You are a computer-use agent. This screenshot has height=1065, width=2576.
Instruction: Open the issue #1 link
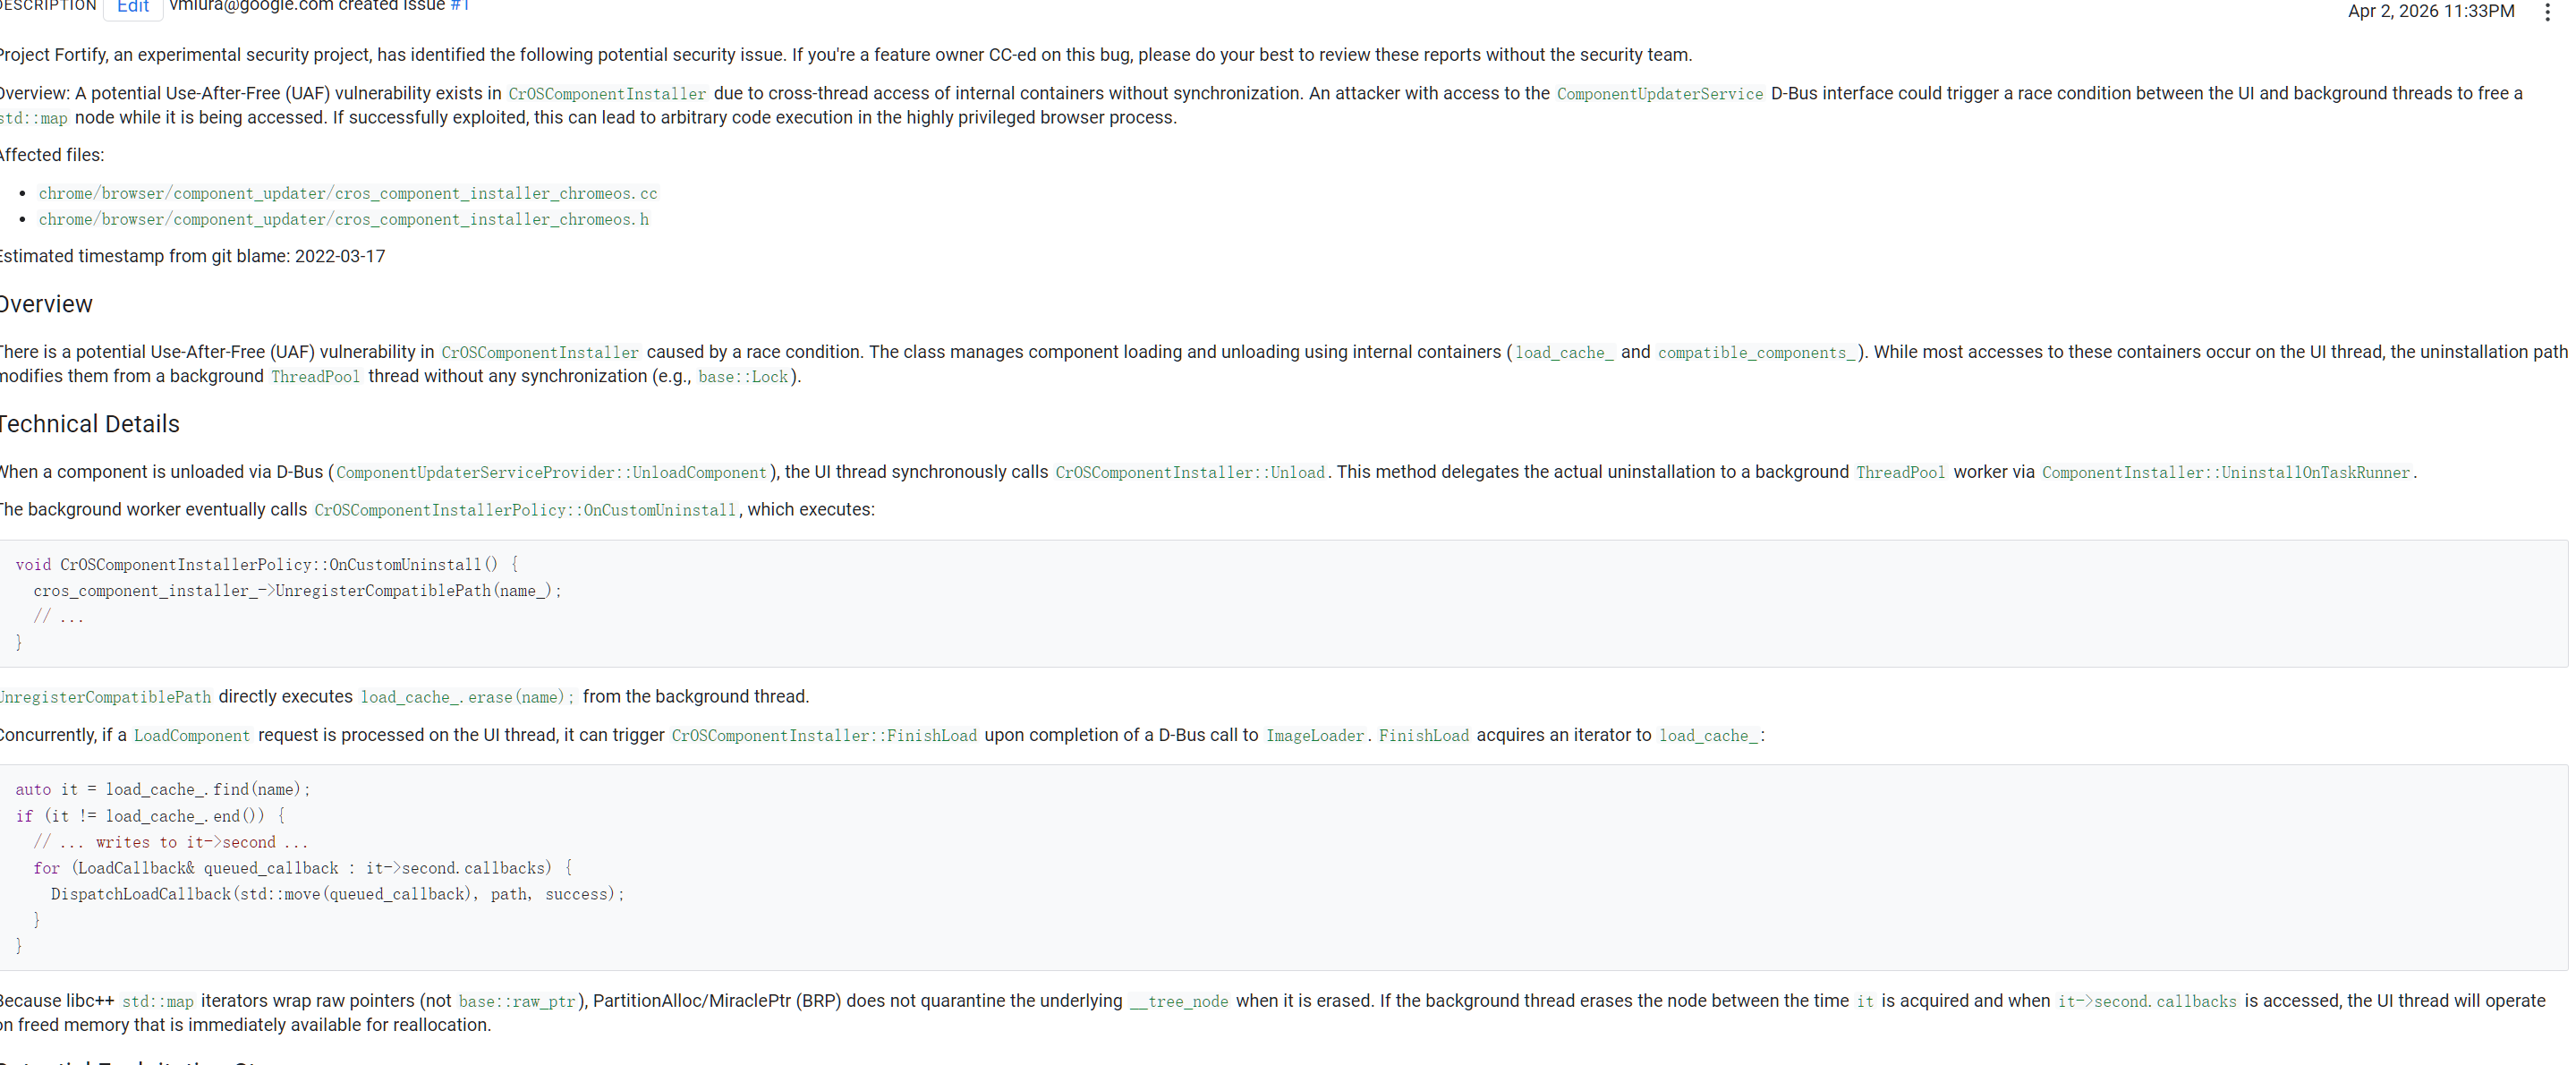pyautogui.click(x=459, y=6)
